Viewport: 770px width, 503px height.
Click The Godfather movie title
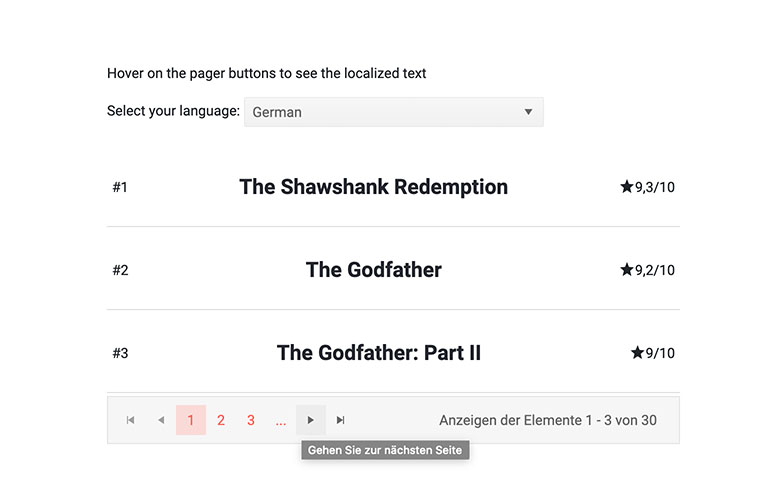pos(373,270)
